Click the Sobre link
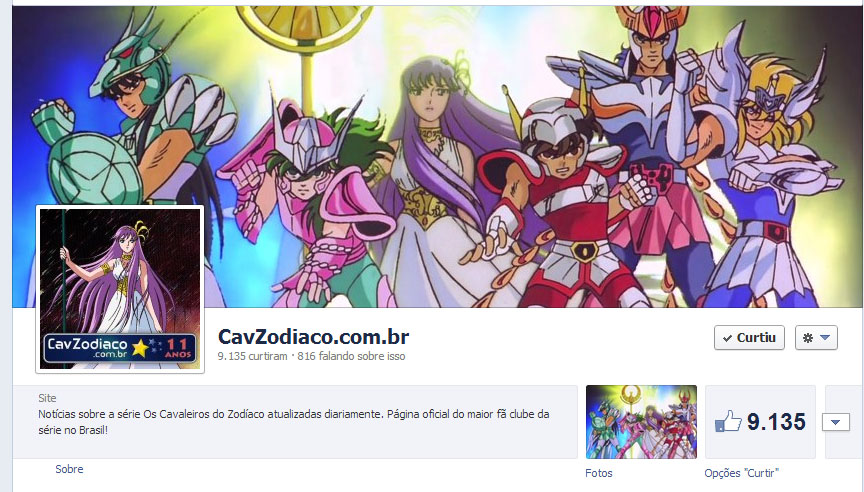Screen dimensions: 864x492 pyautogui.click(x=69, y=469)
